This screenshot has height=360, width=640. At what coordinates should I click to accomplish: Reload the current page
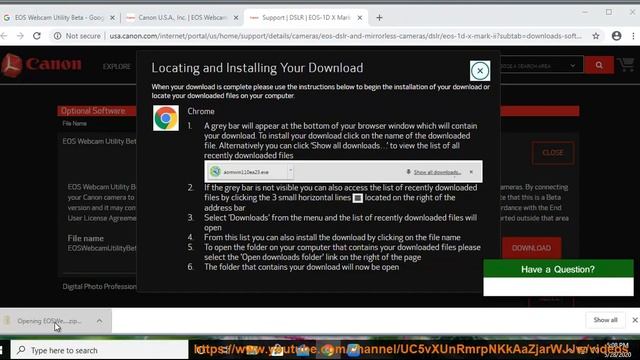pyautogui.click(x=37, y=36)
